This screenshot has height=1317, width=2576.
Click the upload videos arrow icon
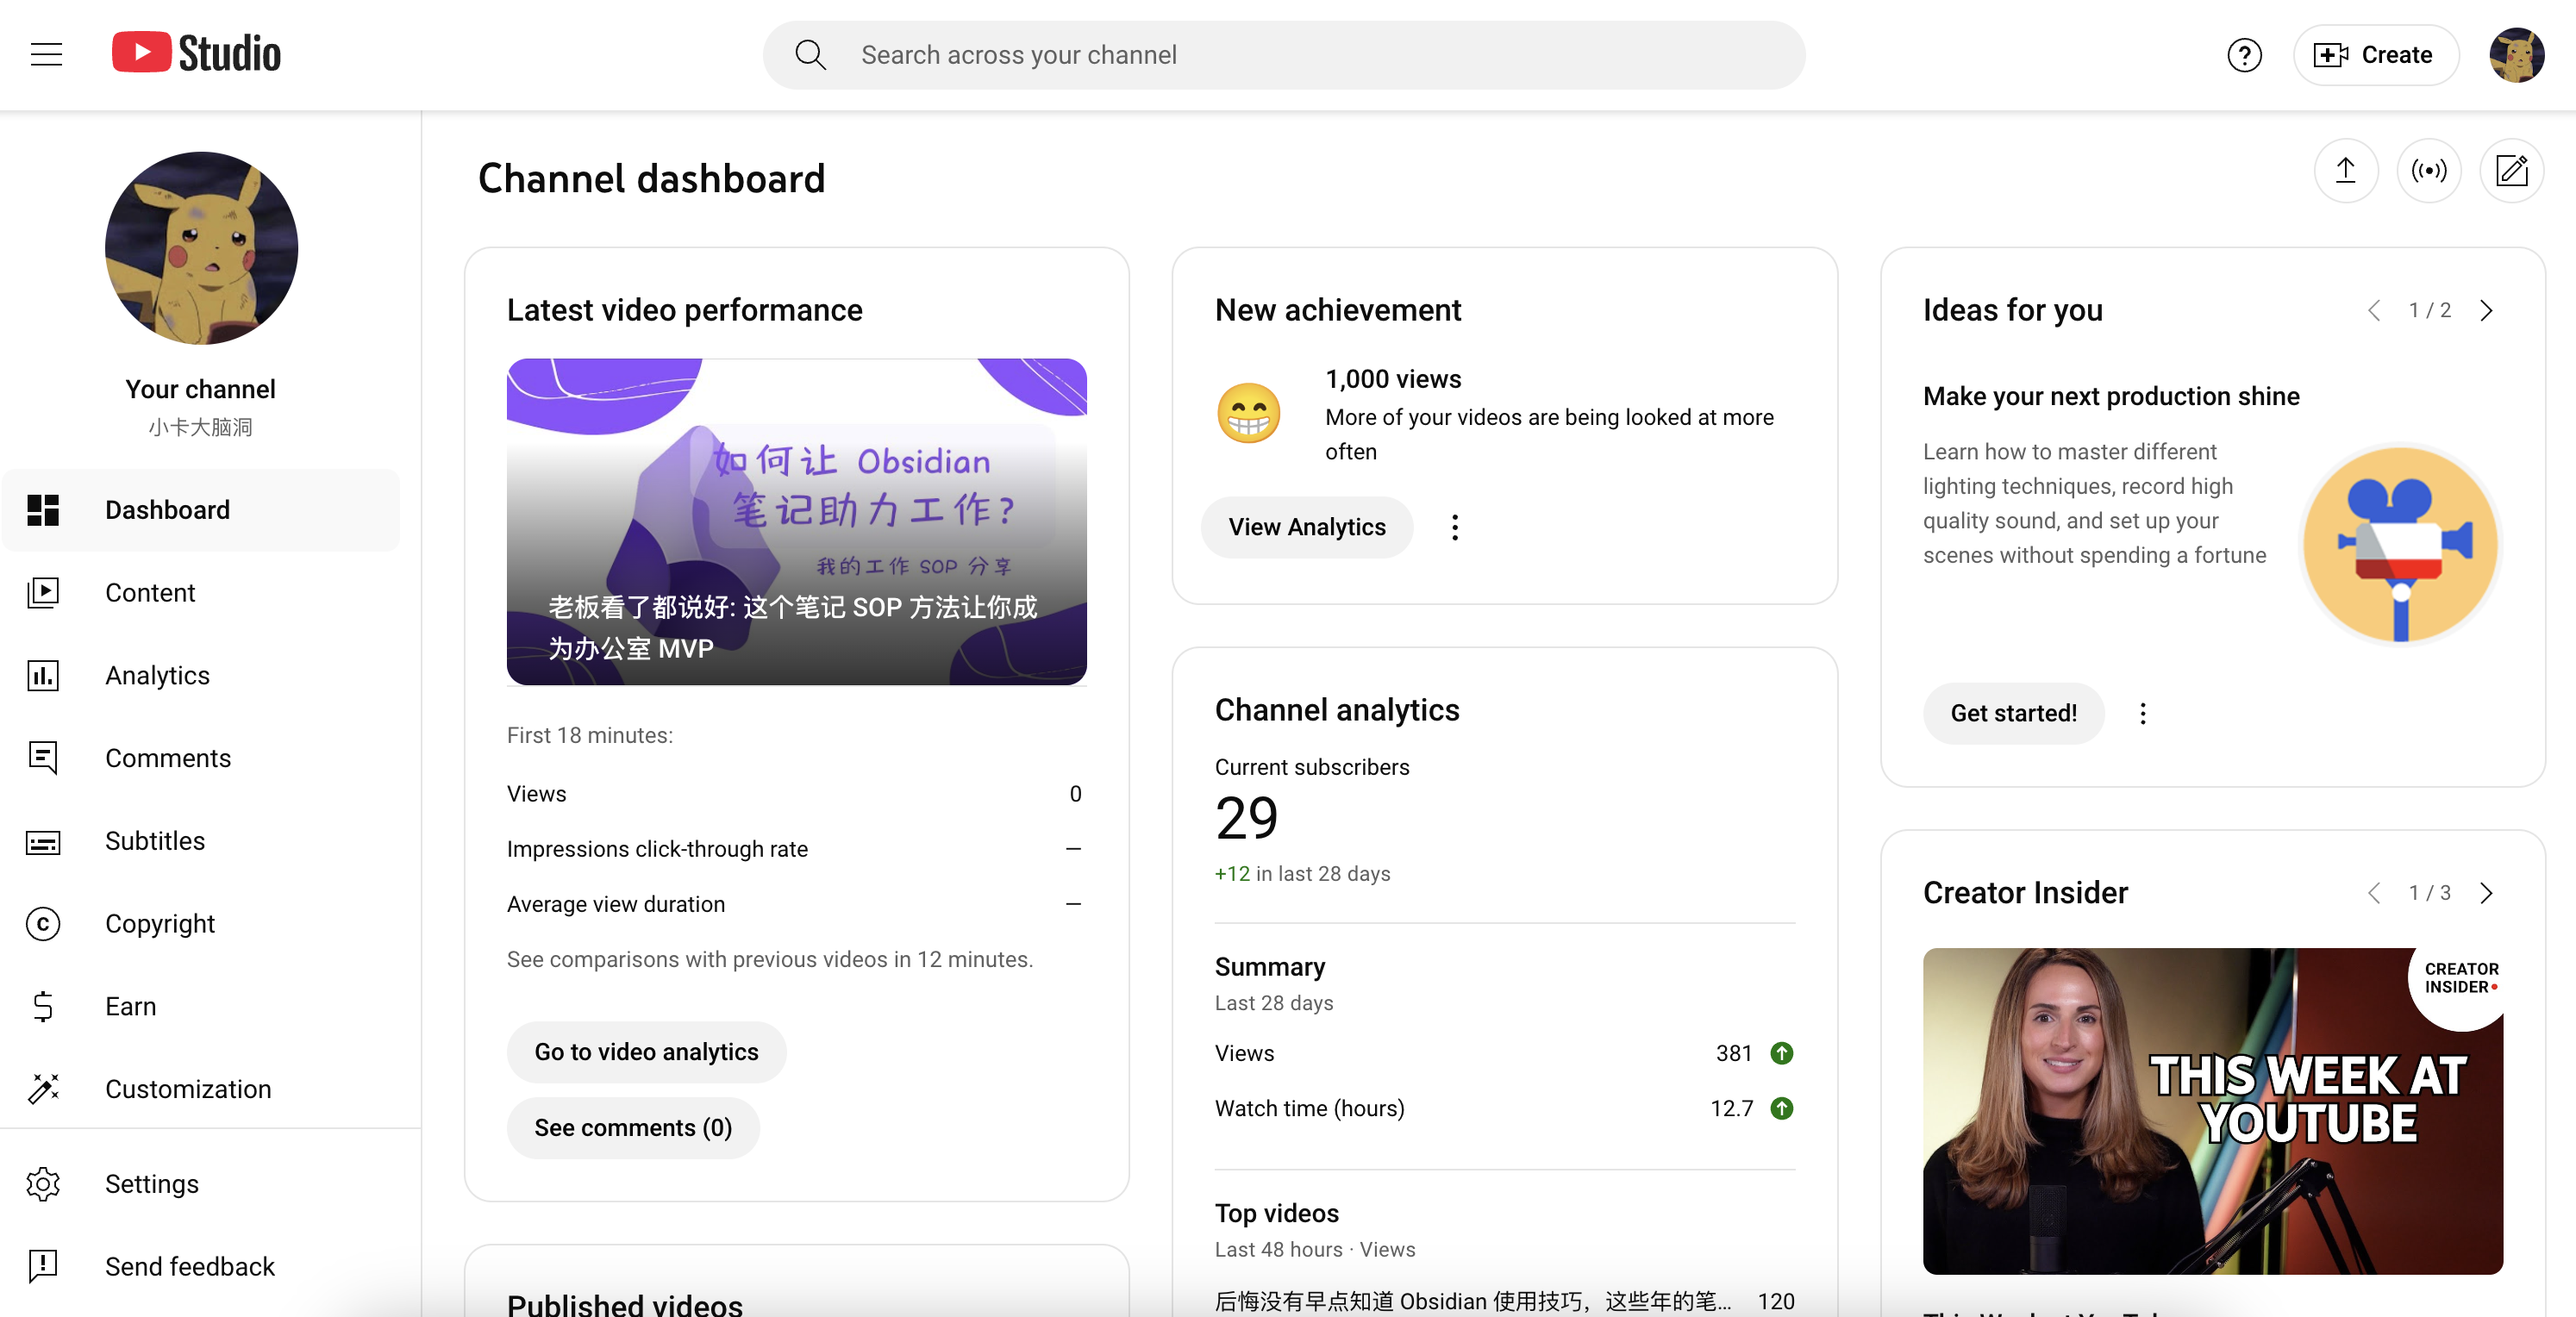coord(2345,171)
